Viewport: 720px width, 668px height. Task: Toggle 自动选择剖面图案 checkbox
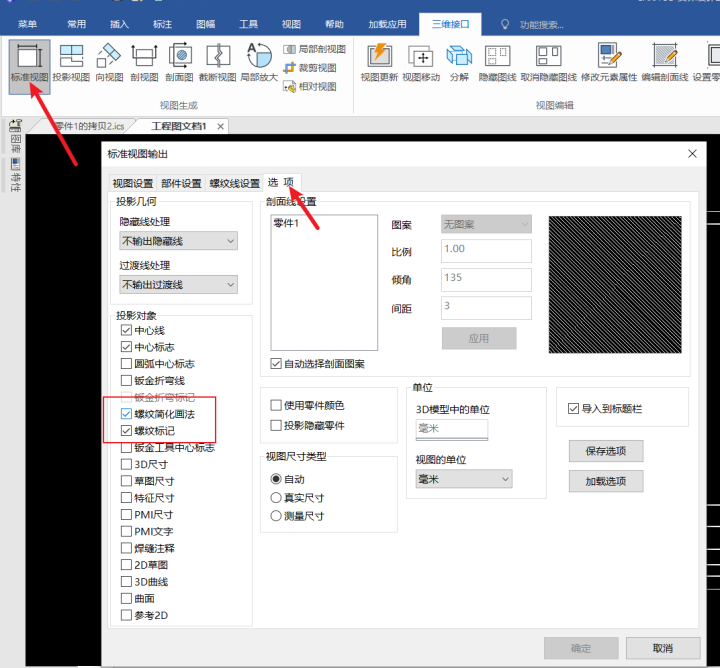tap(276, 364)
